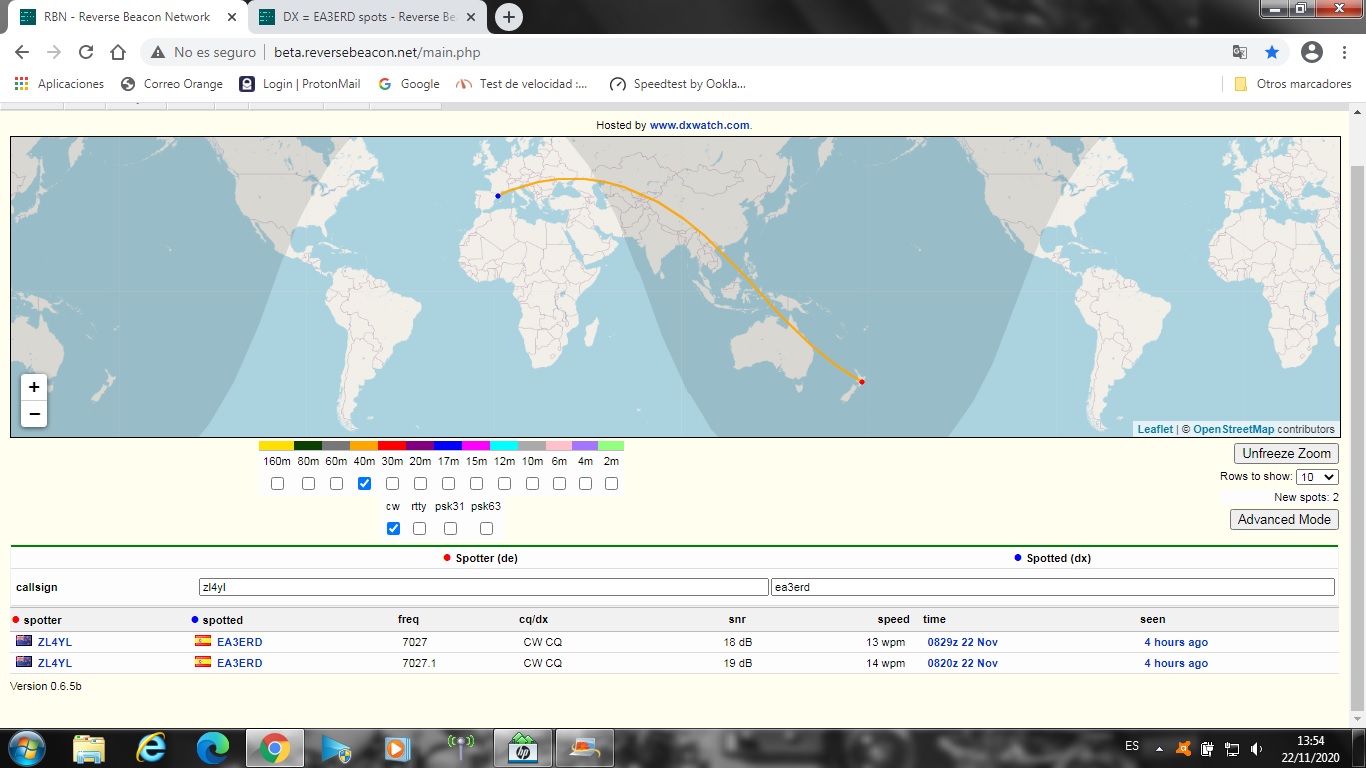The image size is (1366, 768).
Task: Click the bookmark star icon in address bar
Action: click(x=1271, y=52)
